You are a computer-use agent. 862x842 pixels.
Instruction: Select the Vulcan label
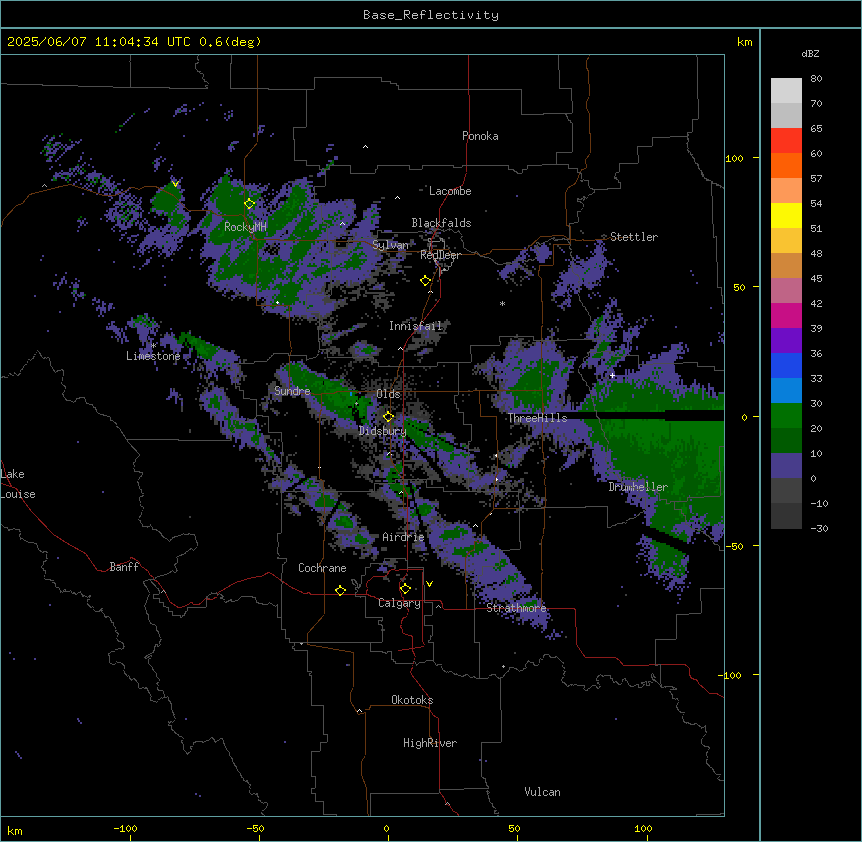pos(542,792)
